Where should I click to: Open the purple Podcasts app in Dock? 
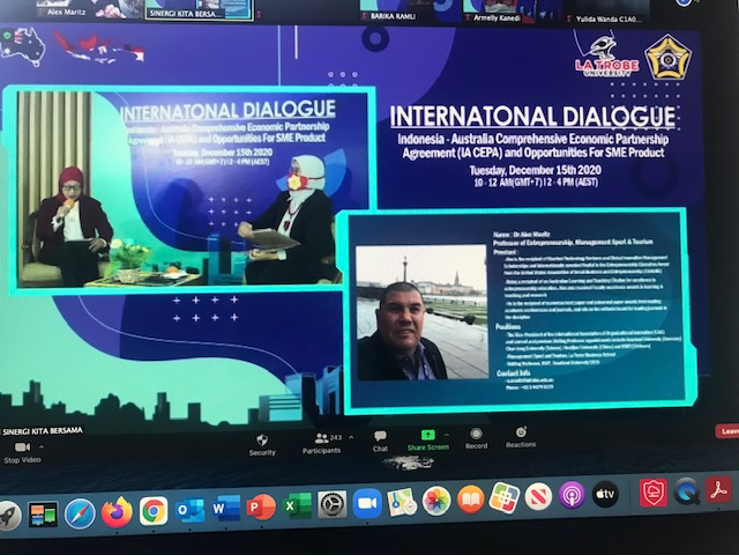tap(572, 495)
